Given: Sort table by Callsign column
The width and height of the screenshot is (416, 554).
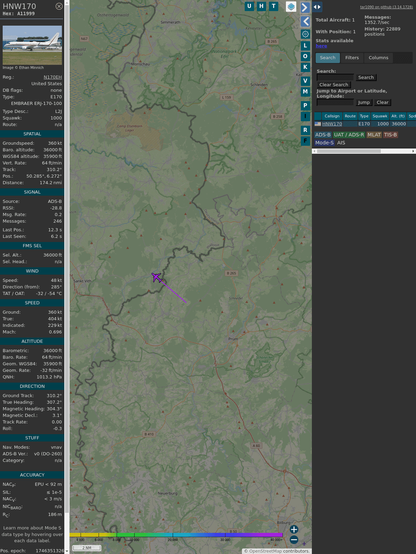Looking at the screenshot, I should point(332,116).
